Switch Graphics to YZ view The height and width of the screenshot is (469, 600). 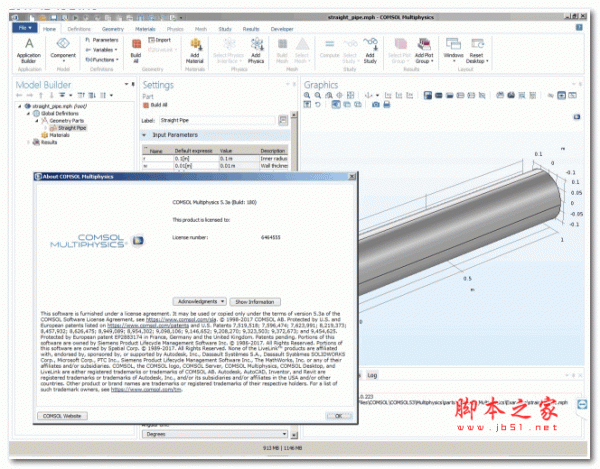click(399, 95)
